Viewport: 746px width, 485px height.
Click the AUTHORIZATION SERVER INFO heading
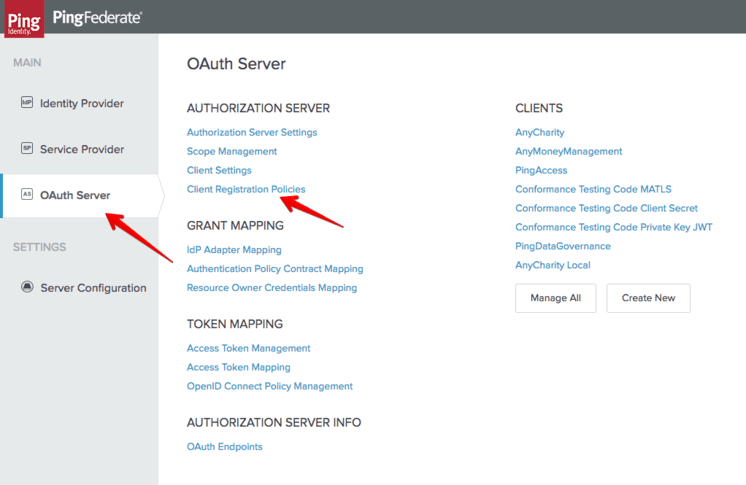tap(274, 423)
